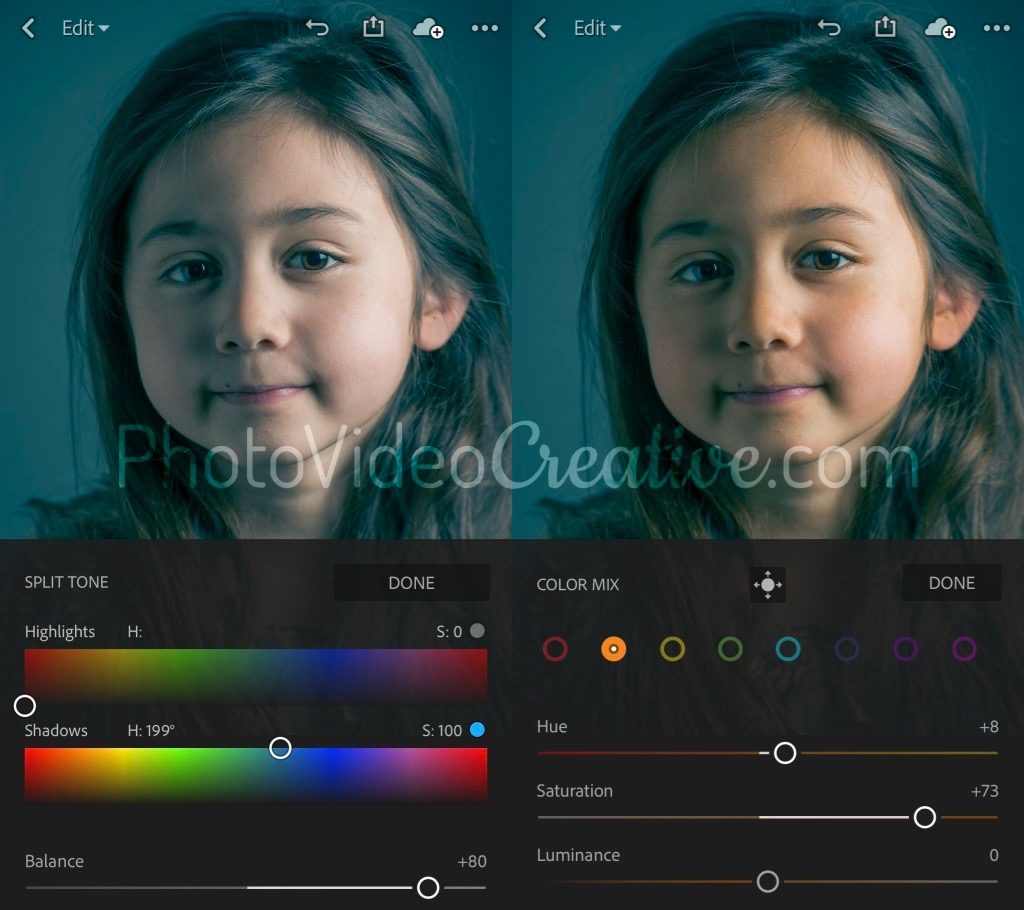The width and height of the screenshot is (1024, 910).
Task: Tap the share icon above the Split Tone photo
Action: 372,28
